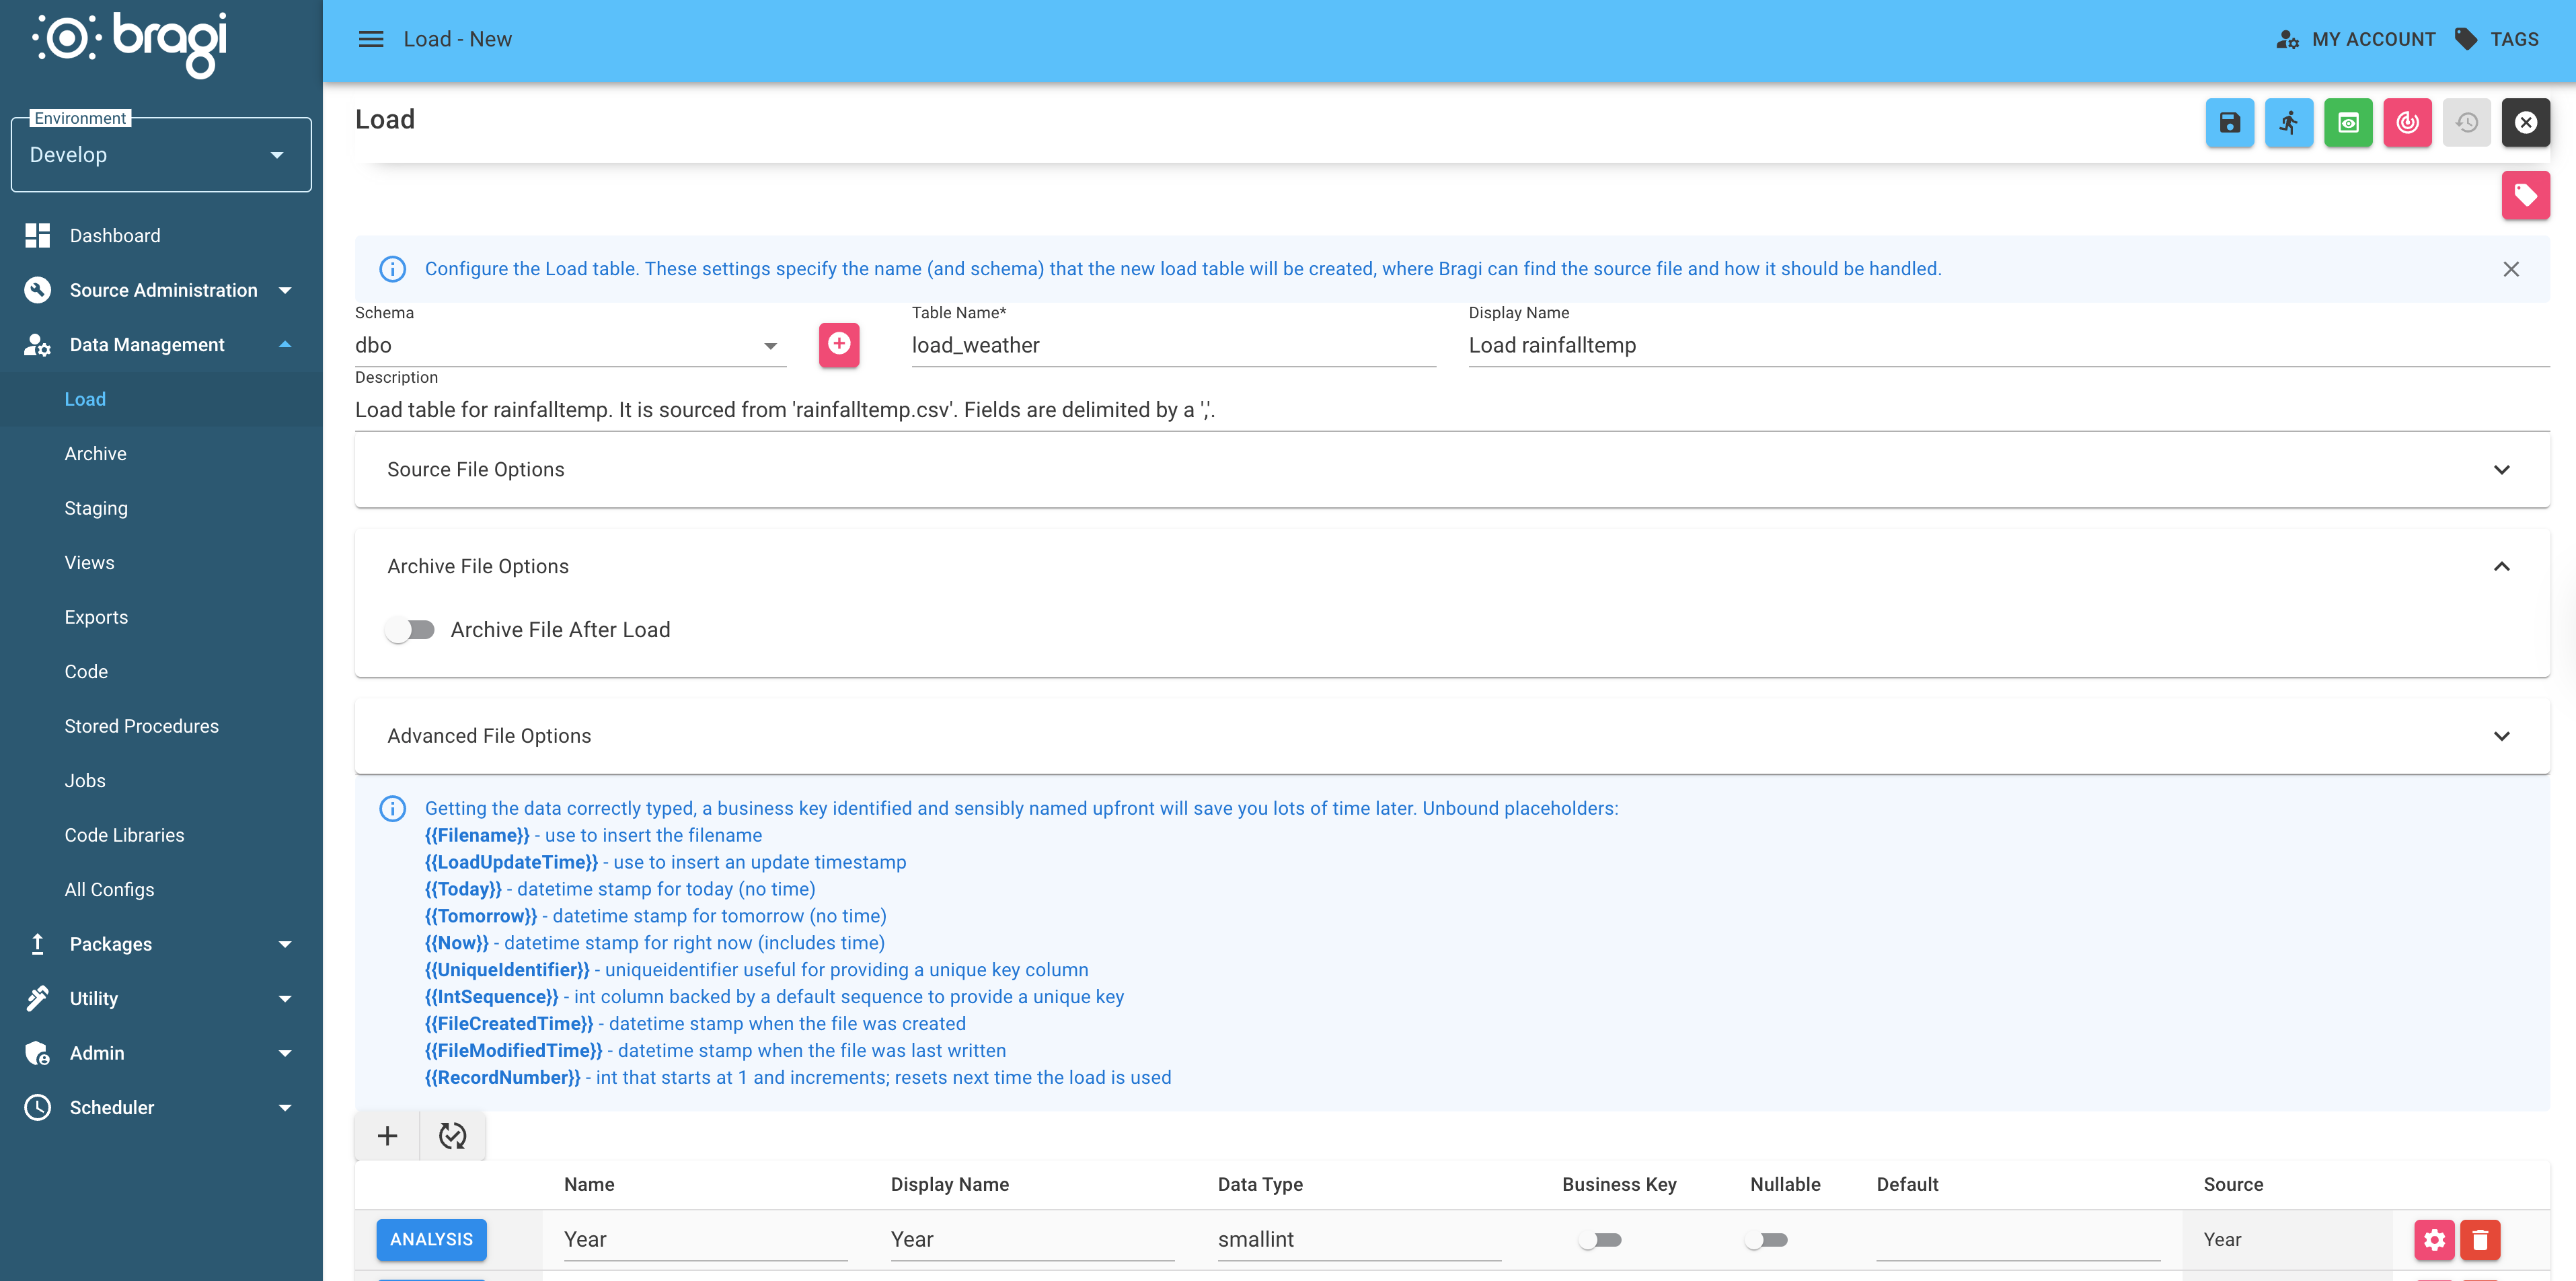Image resolution: width=2576 pixels, height=1281 pixels.
Task: Select Jobs in sidebar
Action: [161, 781]
